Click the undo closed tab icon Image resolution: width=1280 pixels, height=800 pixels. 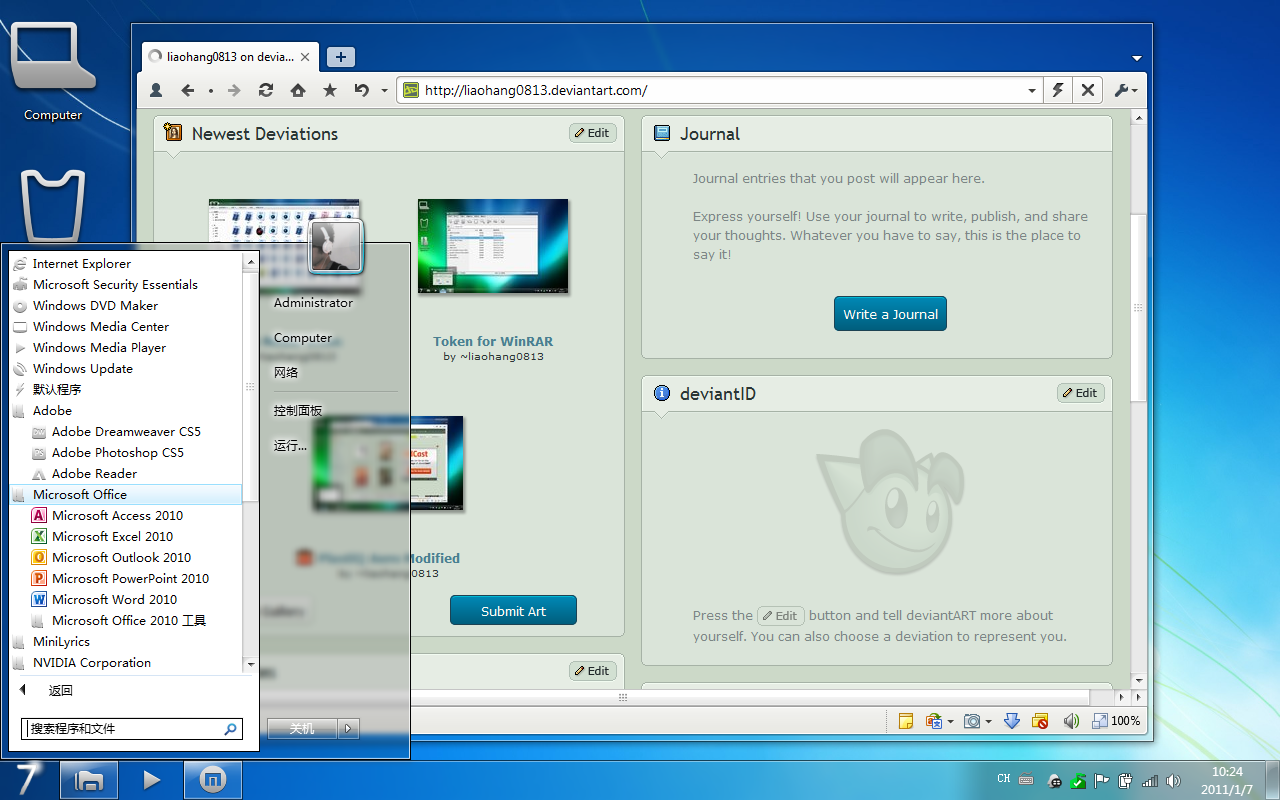point(361,90)
